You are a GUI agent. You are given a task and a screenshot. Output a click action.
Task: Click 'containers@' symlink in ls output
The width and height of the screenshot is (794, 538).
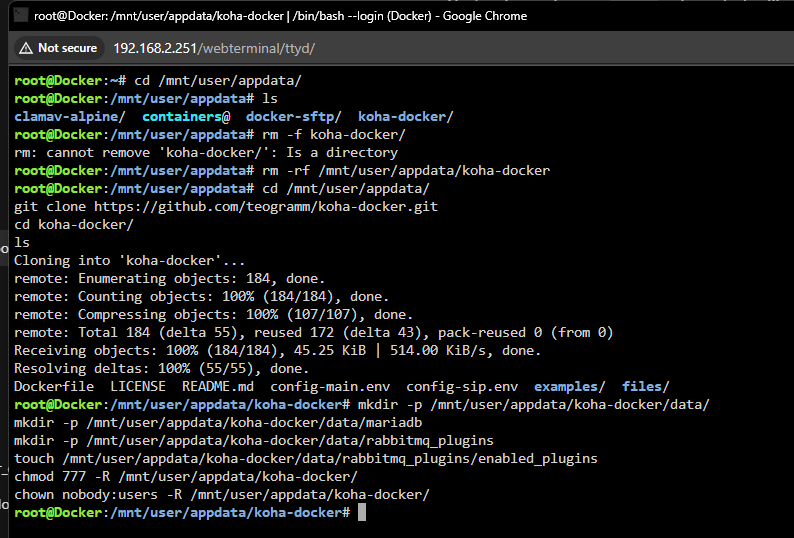click(186, 117)
